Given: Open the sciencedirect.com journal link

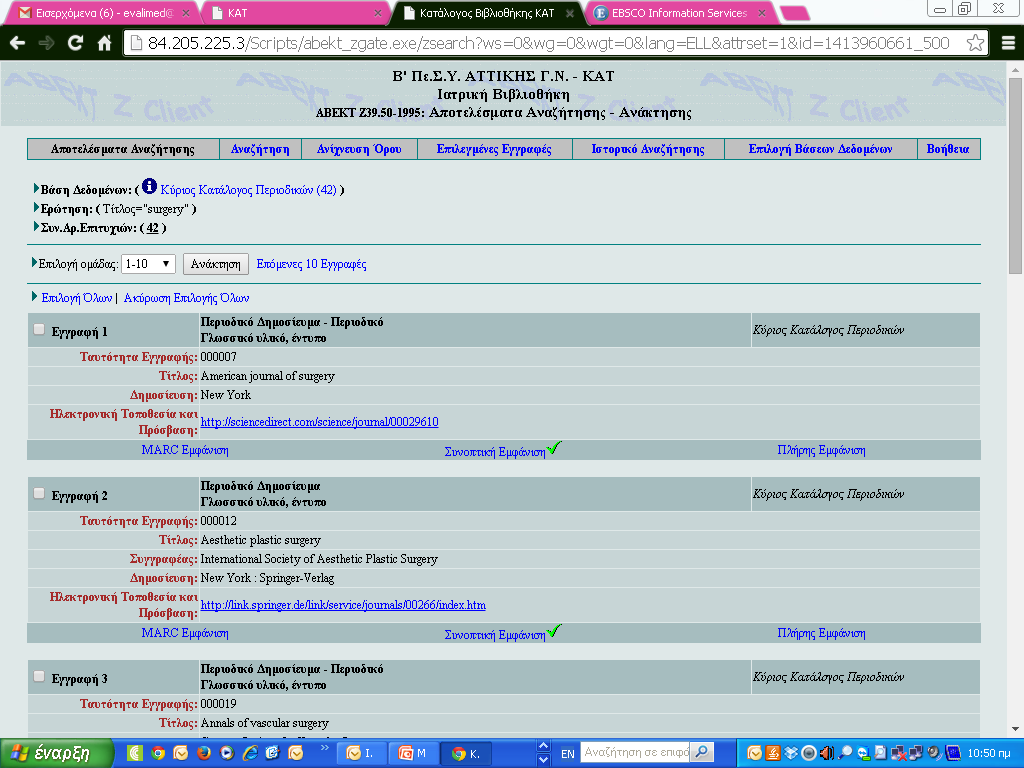Looking at the screenshot, I should [319, 422].
